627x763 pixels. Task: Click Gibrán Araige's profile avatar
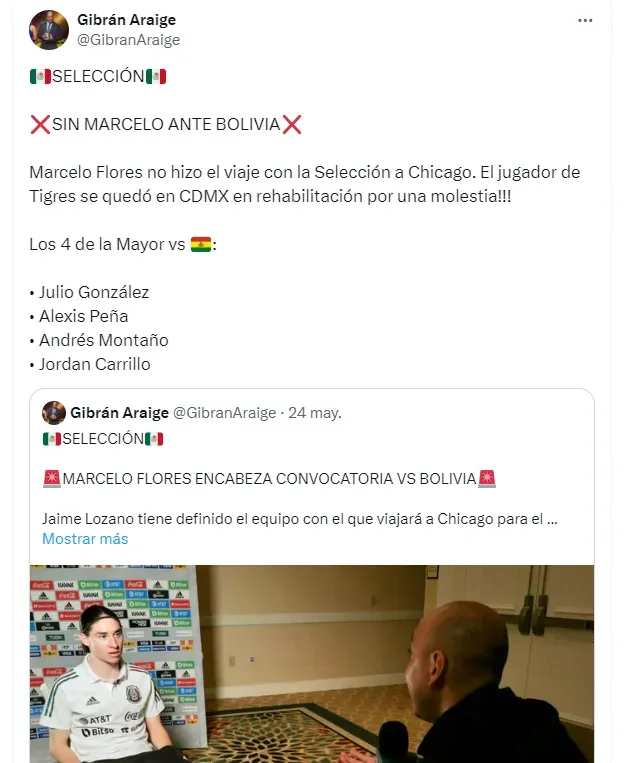(x=49, y=30)
